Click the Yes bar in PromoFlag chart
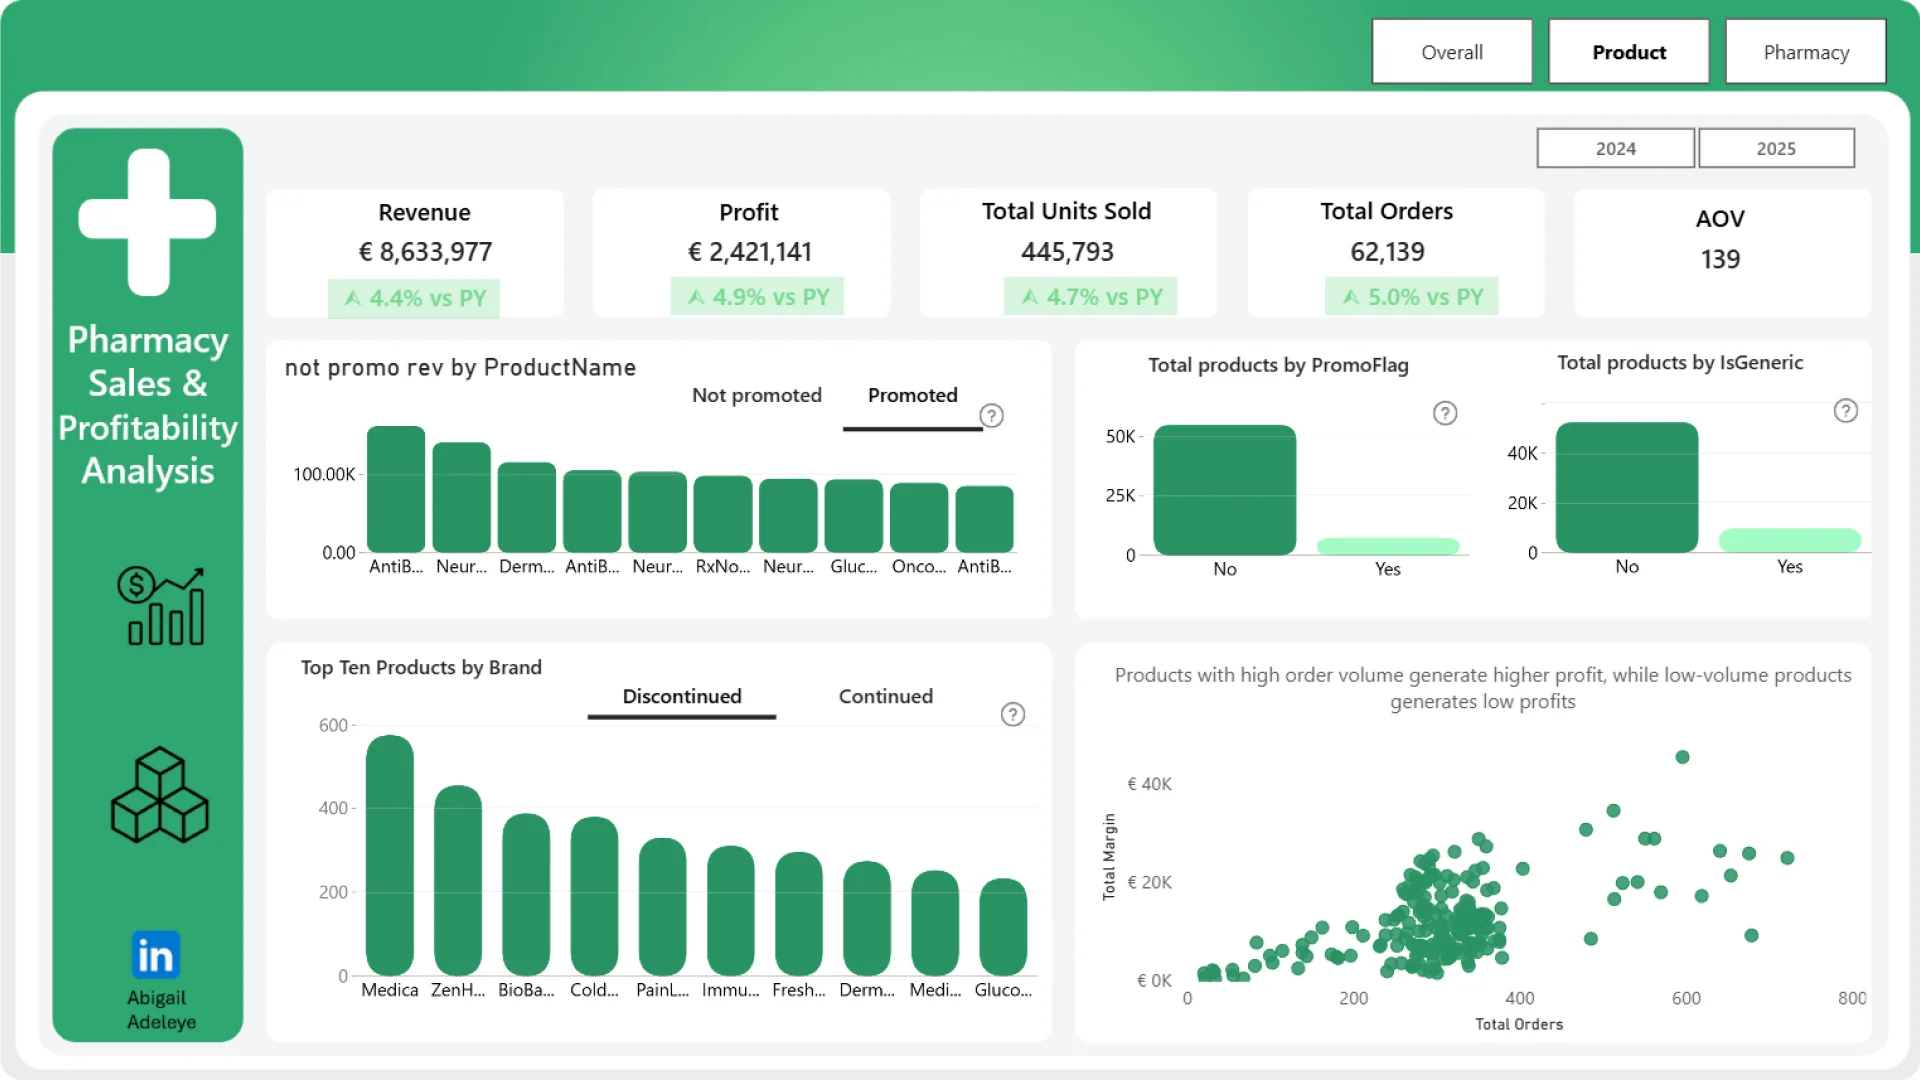This screenshot has width=1920, height=1080. tap(1388, 546)
